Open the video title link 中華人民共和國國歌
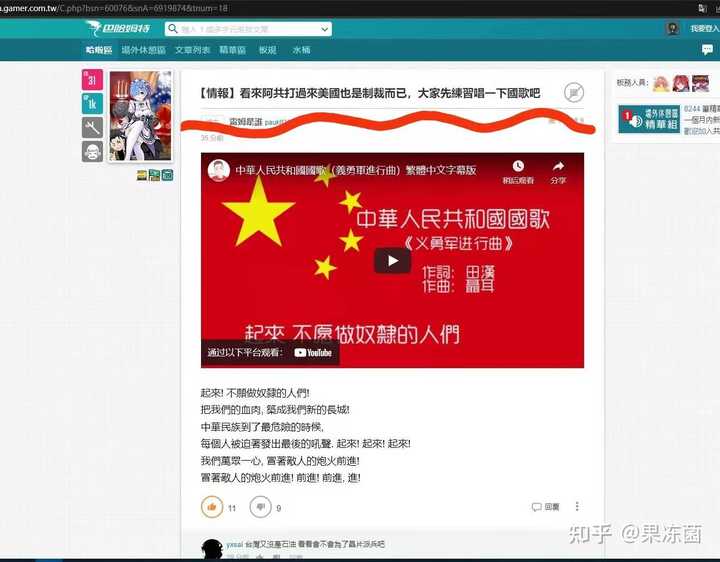This screenshot has height=562, width=720. 355,170
